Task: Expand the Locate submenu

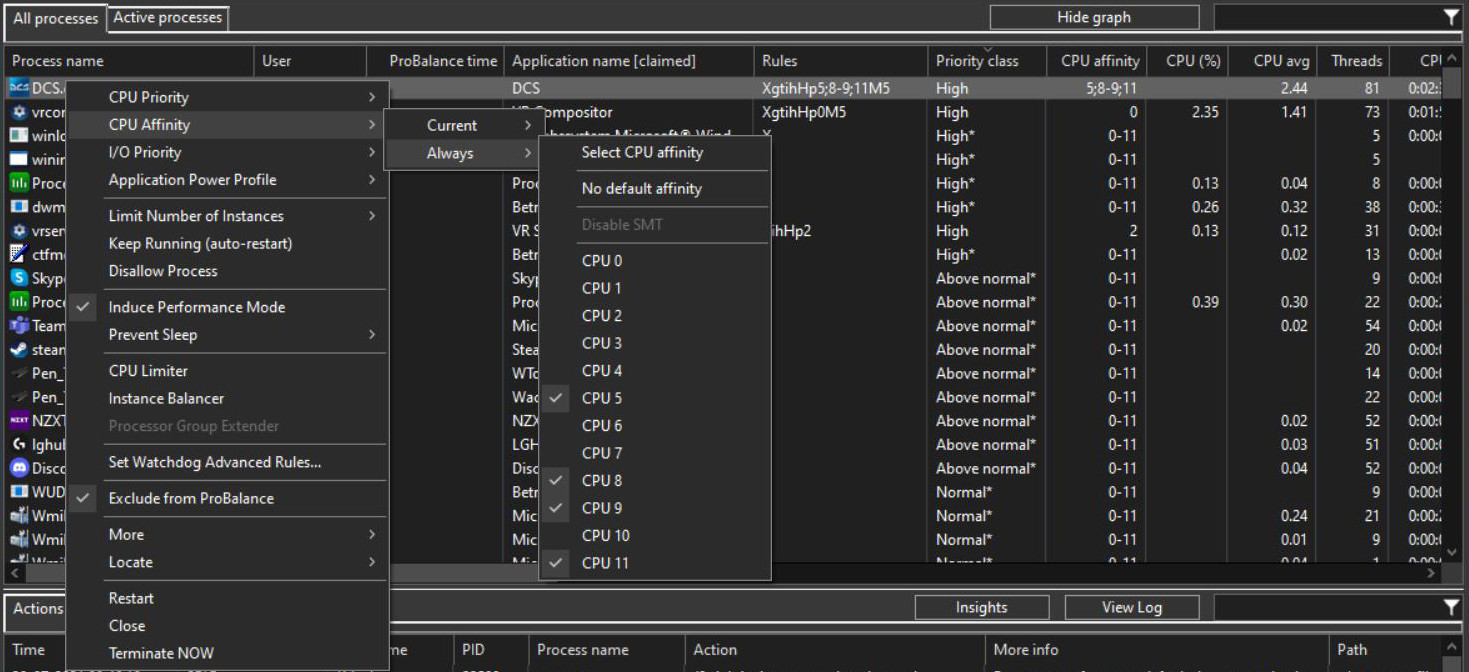Action: (x=227, y=562)
